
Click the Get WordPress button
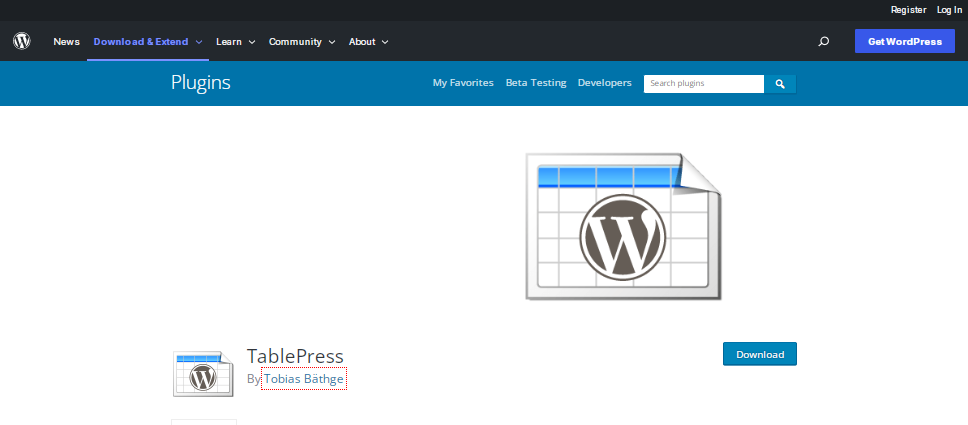click(904, 42)
